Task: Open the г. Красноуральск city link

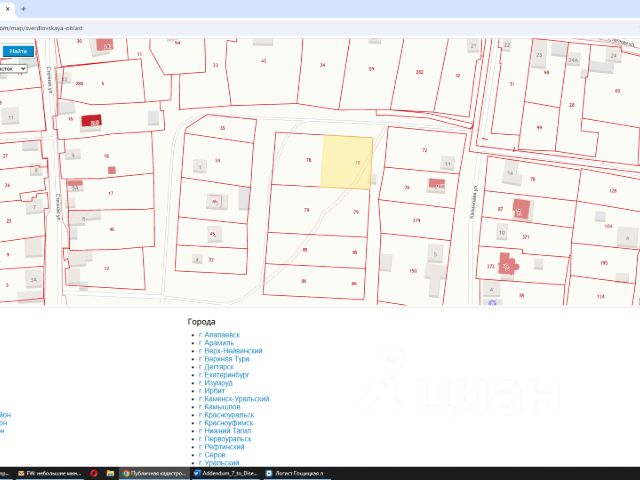Action: (227, 415)
